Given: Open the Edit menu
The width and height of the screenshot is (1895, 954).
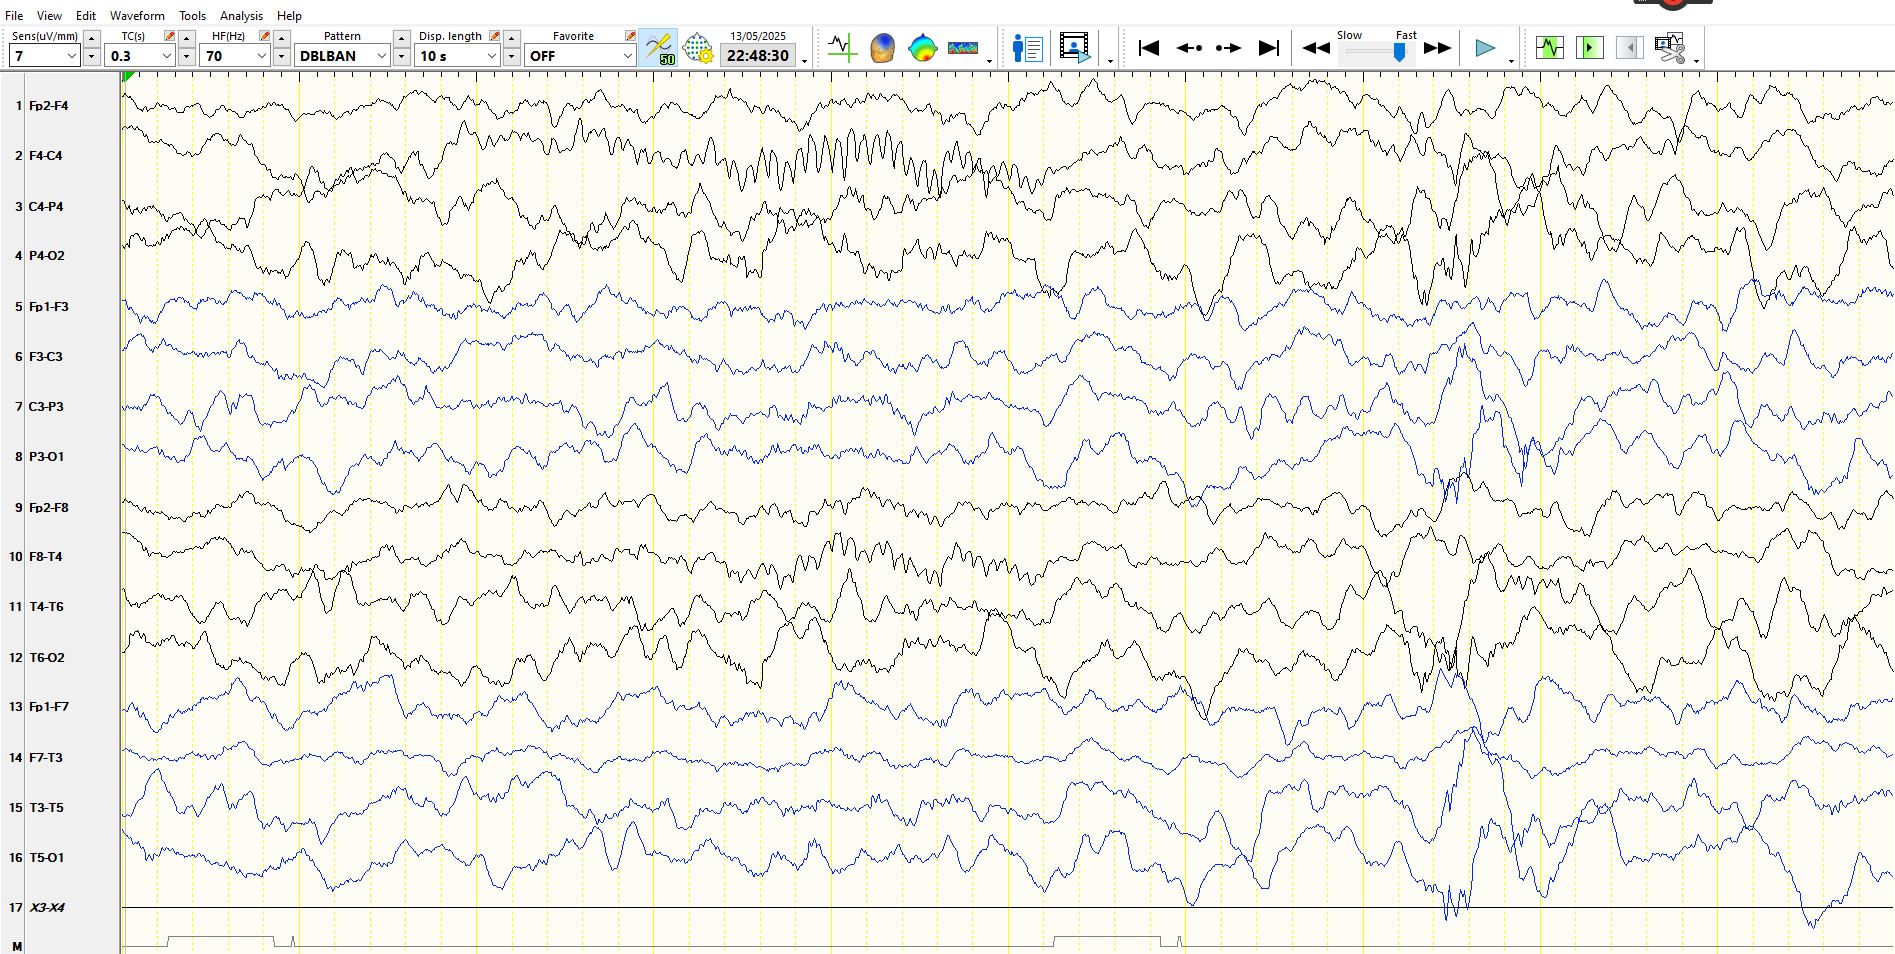Looking at the screenshot, I should tap(86, 16).
